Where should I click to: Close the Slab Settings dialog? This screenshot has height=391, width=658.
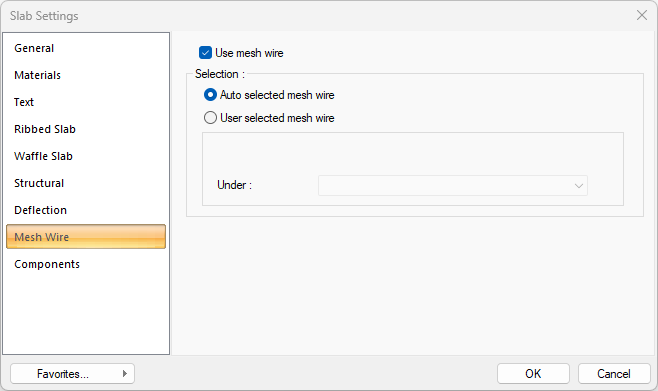pos(642,16)
